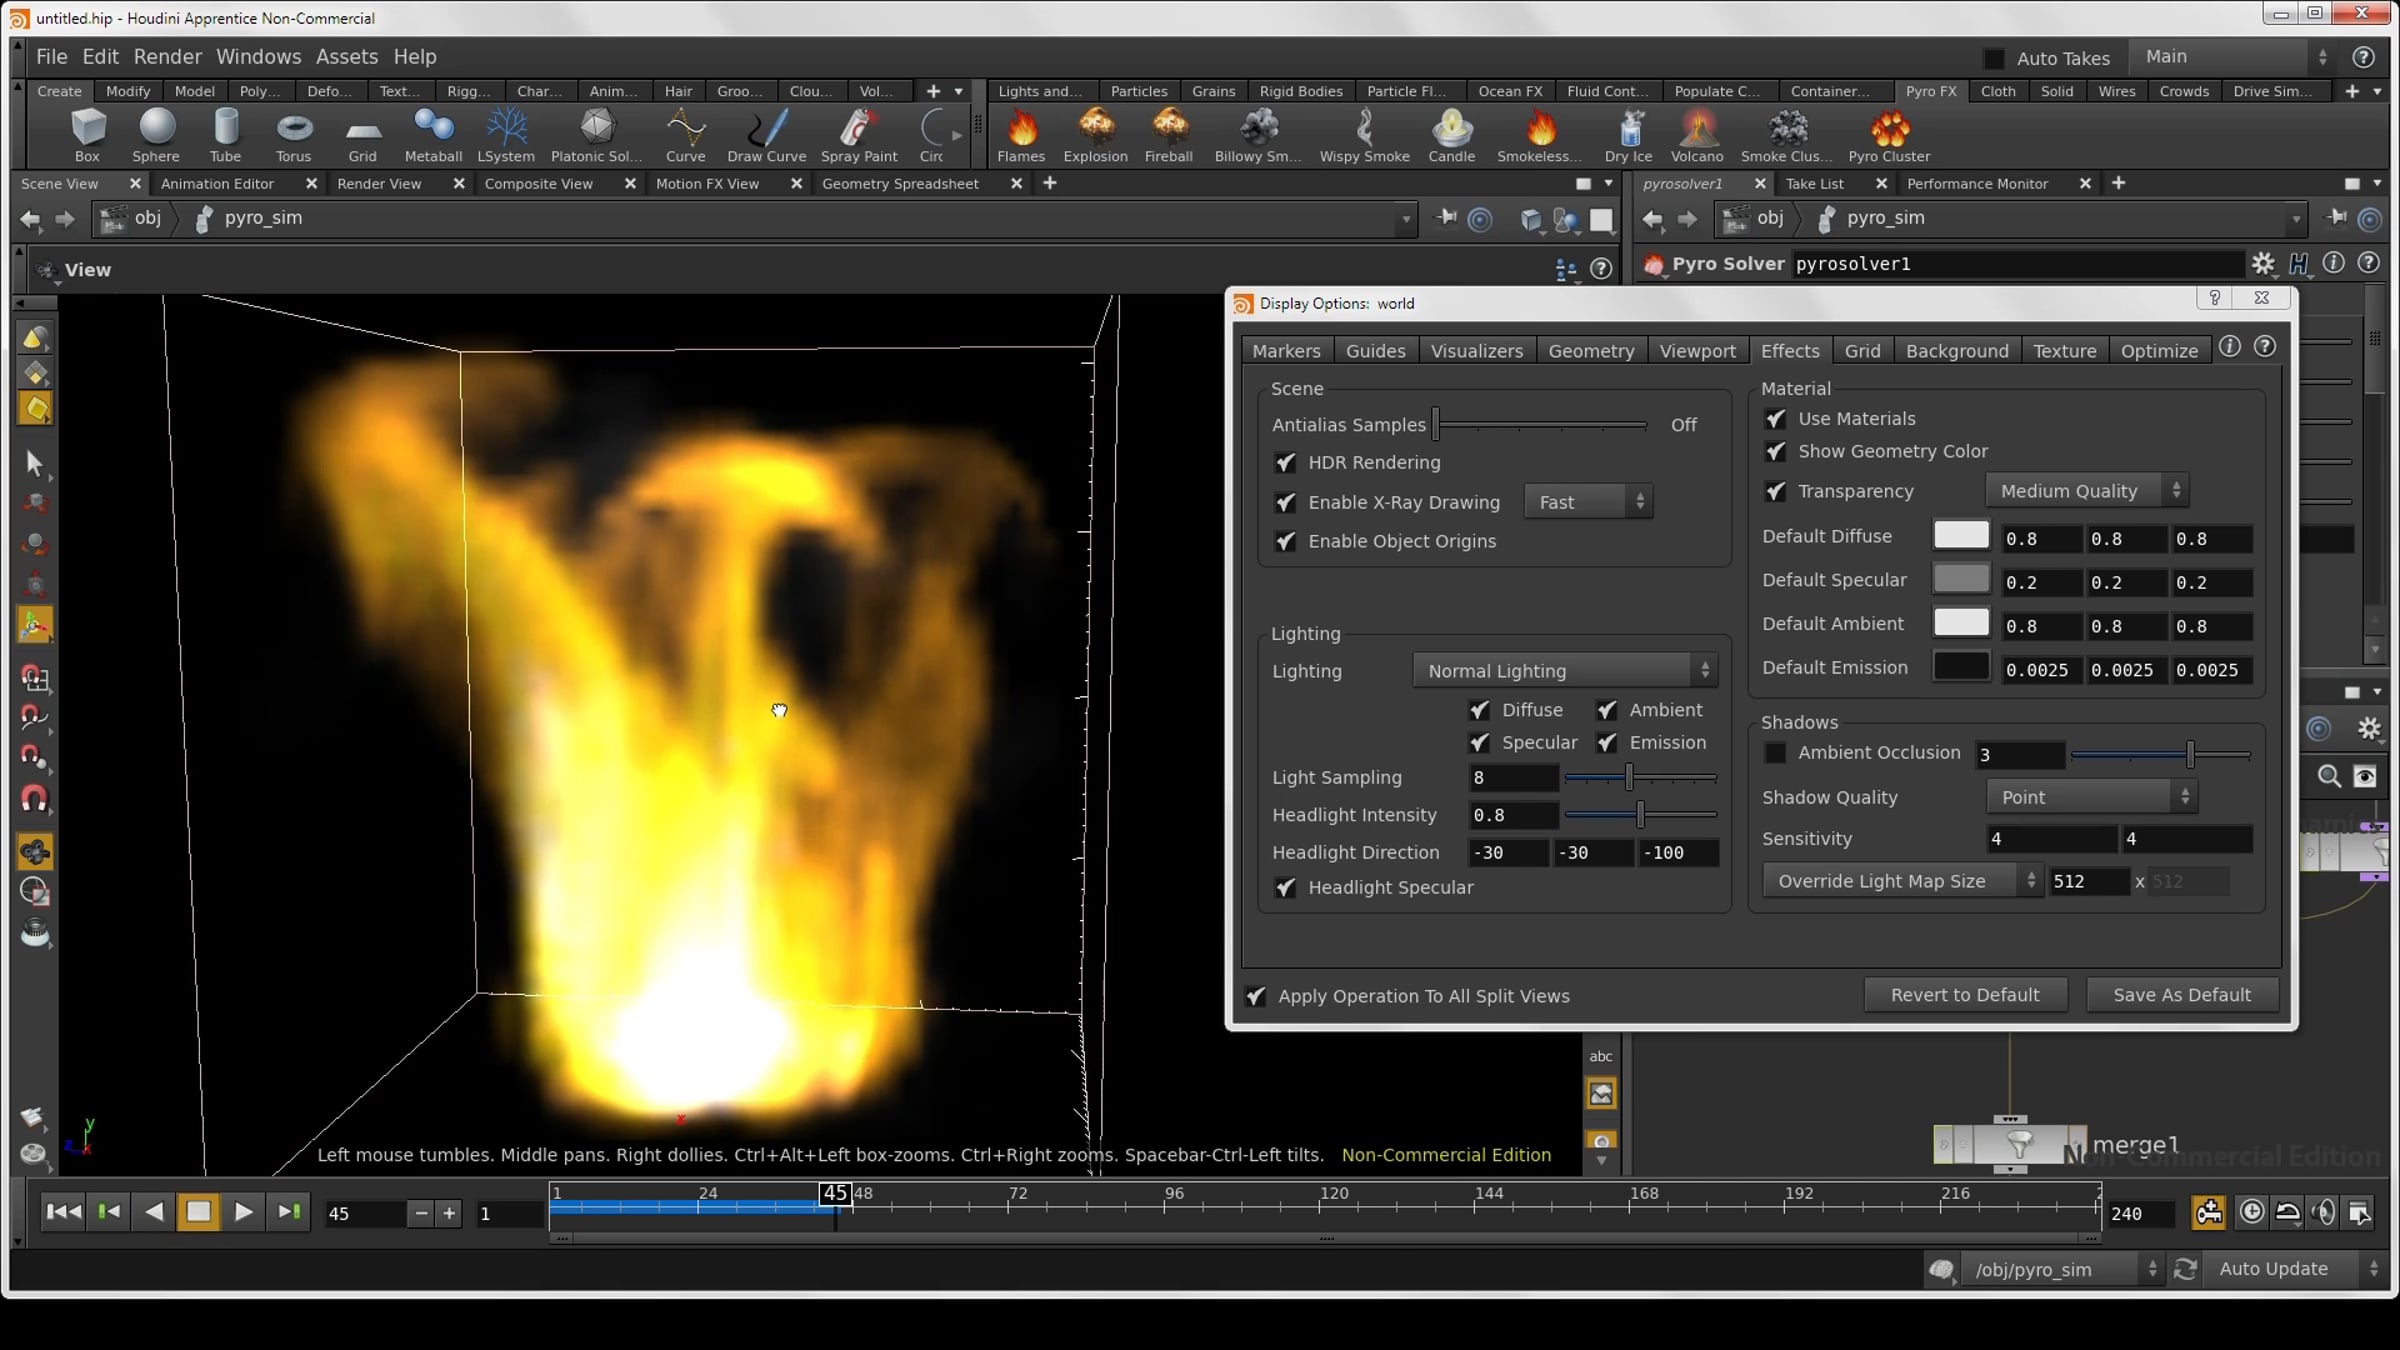Choose the Smoke Cluster tool
Image resolution: width=2400 pixels, height=1350 pixels.
click(1787, 135)
